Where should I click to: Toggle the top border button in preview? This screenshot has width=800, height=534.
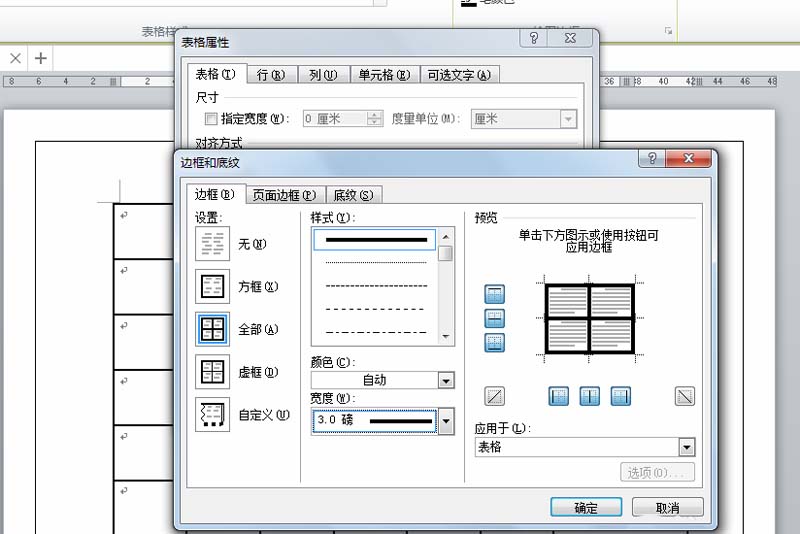pyautogui.click(x=494, y=294)
